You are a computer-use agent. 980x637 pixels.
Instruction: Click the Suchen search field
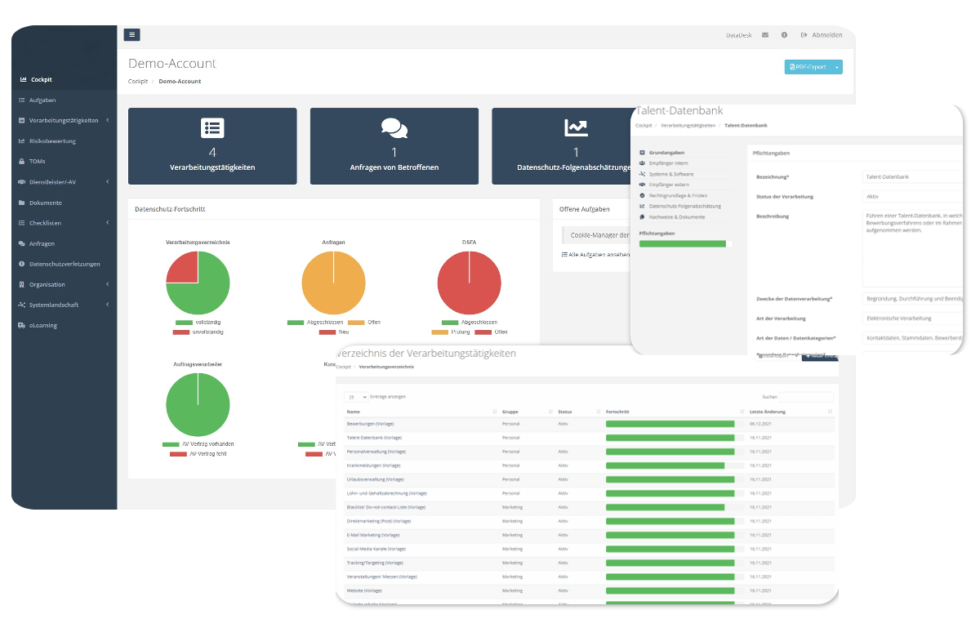805,396
